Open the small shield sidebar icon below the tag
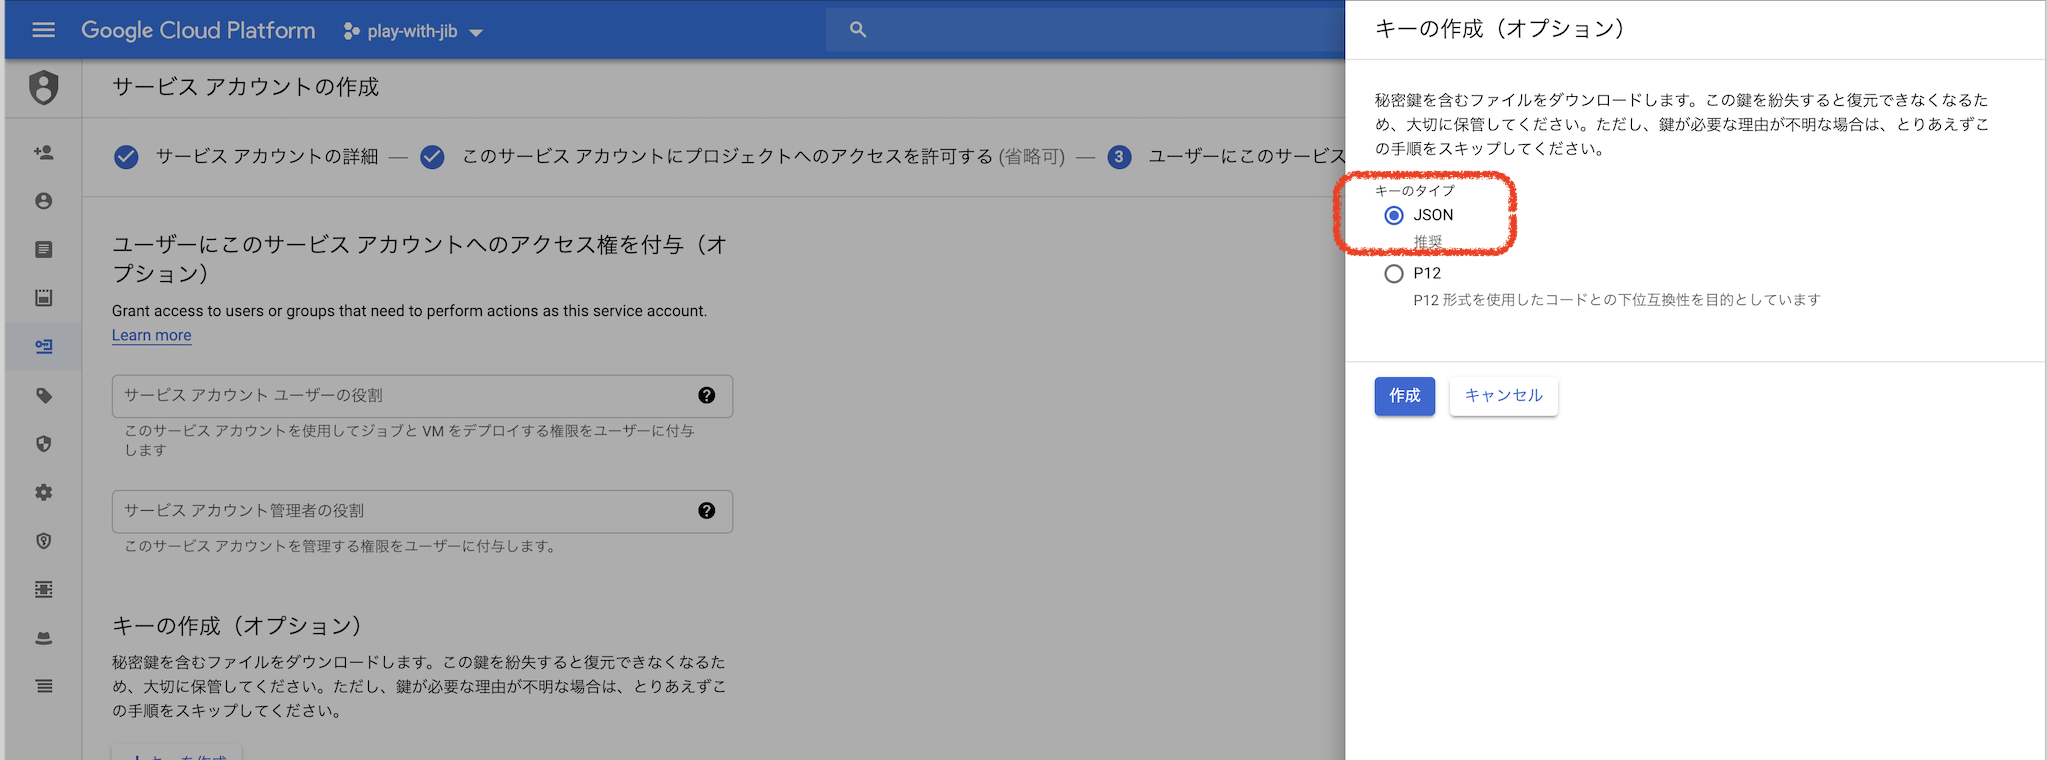This screenshot has height=760, width=2048. pyautogui.click(x=43, y=443)
